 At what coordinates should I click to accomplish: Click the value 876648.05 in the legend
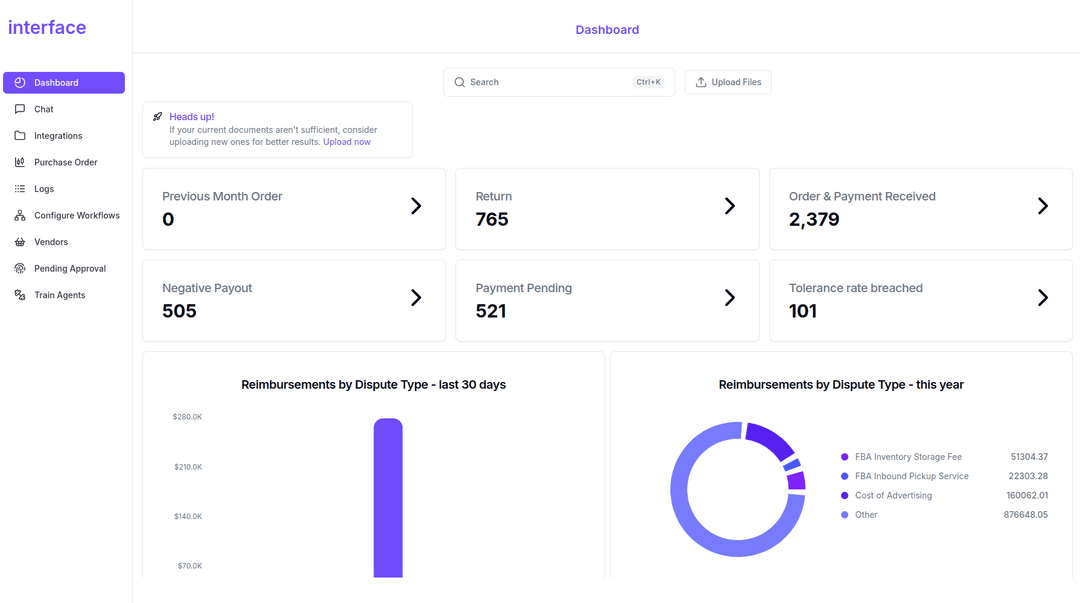[1026, 515]
